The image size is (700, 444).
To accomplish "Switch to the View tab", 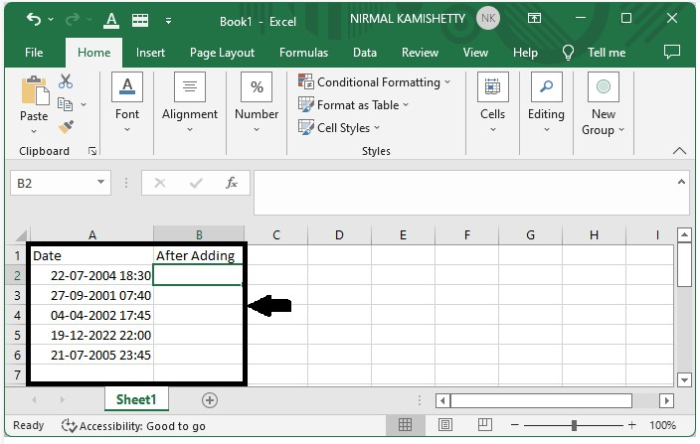I will point(475,53).
